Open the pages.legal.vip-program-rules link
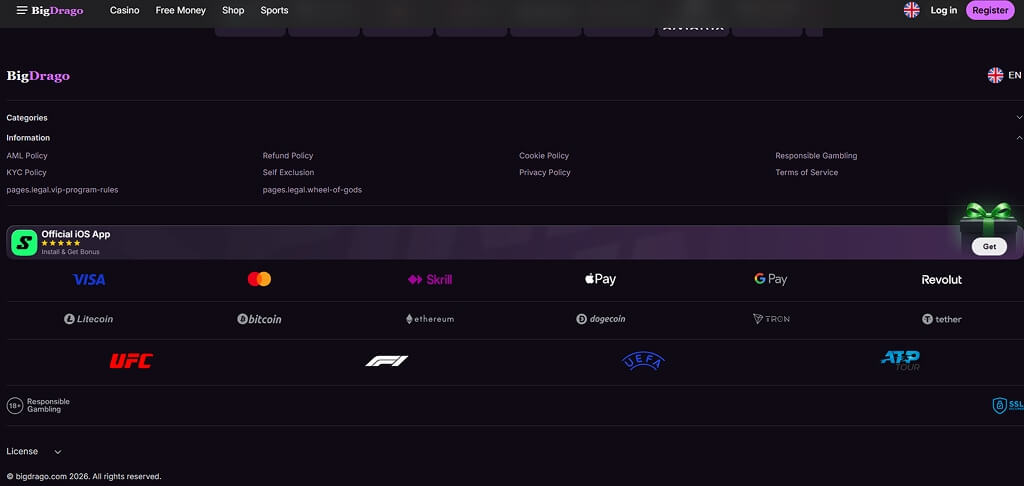The height and width of the screenshot is (486, 1024). [x=62, y=189]
